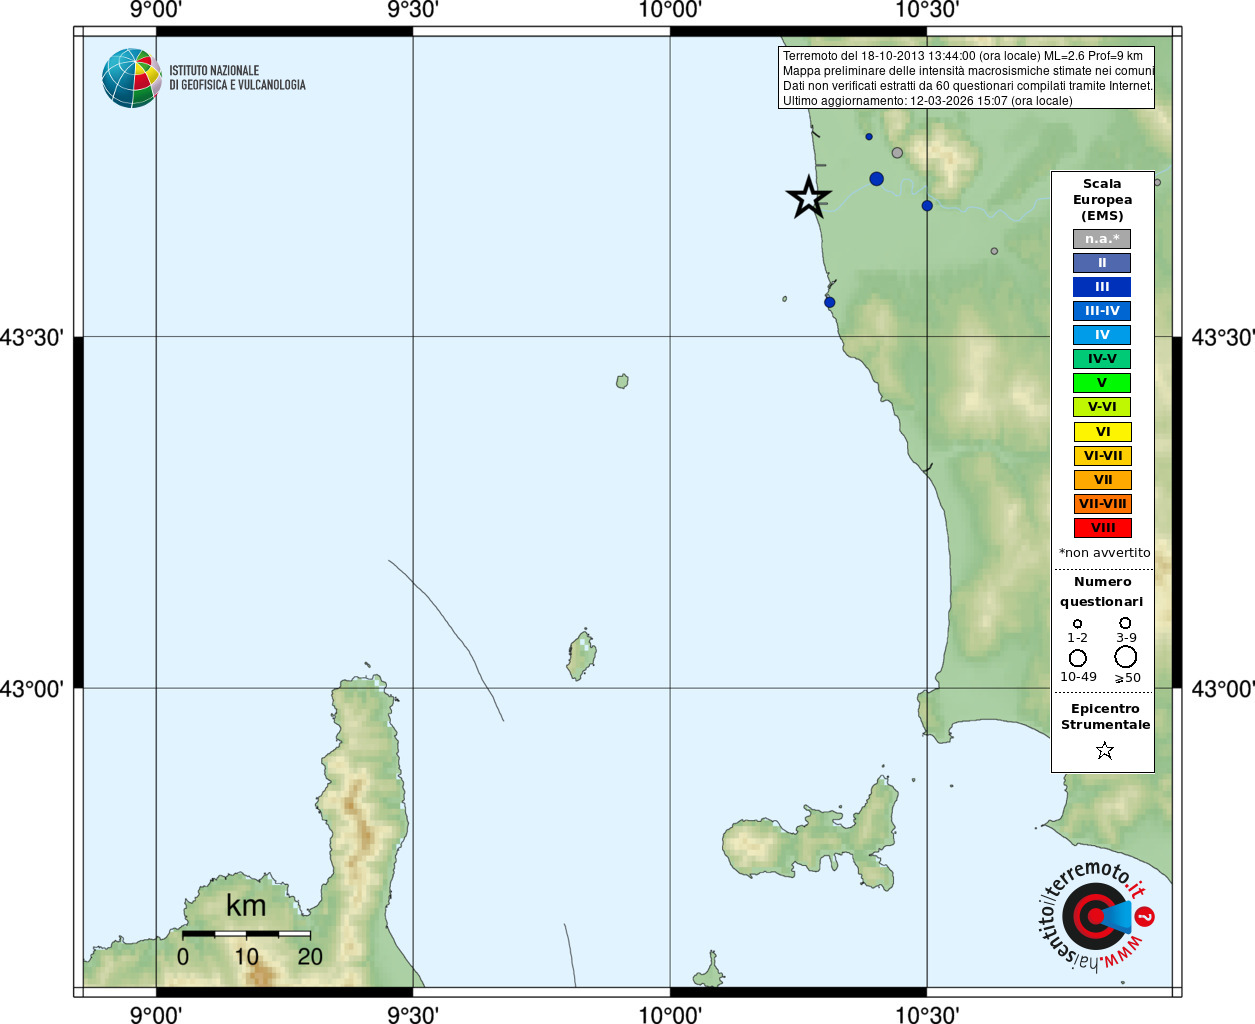Select the largest blue intensity circle on map
The width and height of the screenshot is (1255, 1024).
pyautogui.click(x=876, y=179)
